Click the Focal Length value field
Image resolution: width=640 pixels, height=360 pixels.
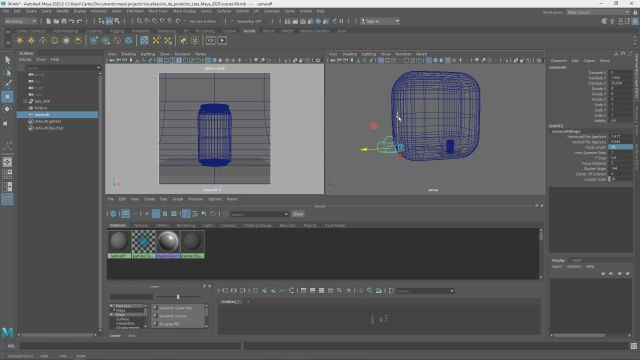(620, 147)
